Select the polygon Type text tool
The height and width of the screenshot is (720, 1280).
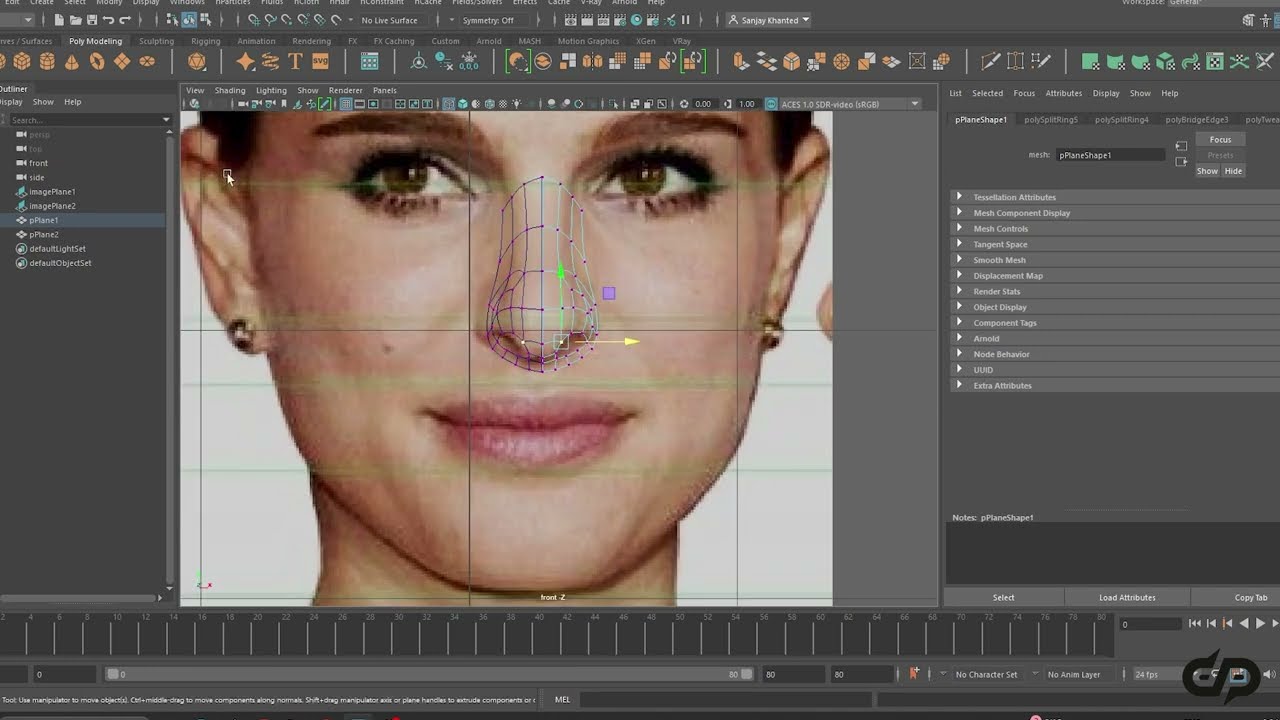pyautogui.click(x=295, y=61)
